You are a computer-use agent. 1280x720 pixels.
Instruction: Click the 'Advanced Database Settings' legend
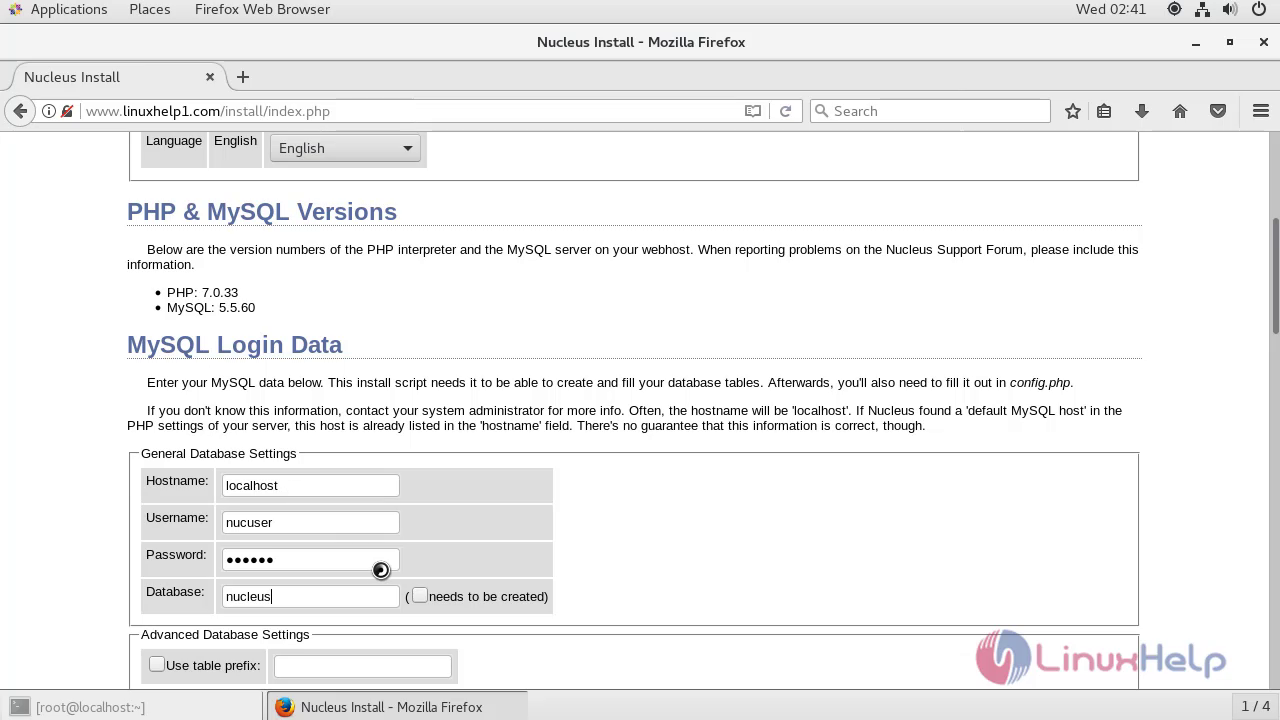225,634
